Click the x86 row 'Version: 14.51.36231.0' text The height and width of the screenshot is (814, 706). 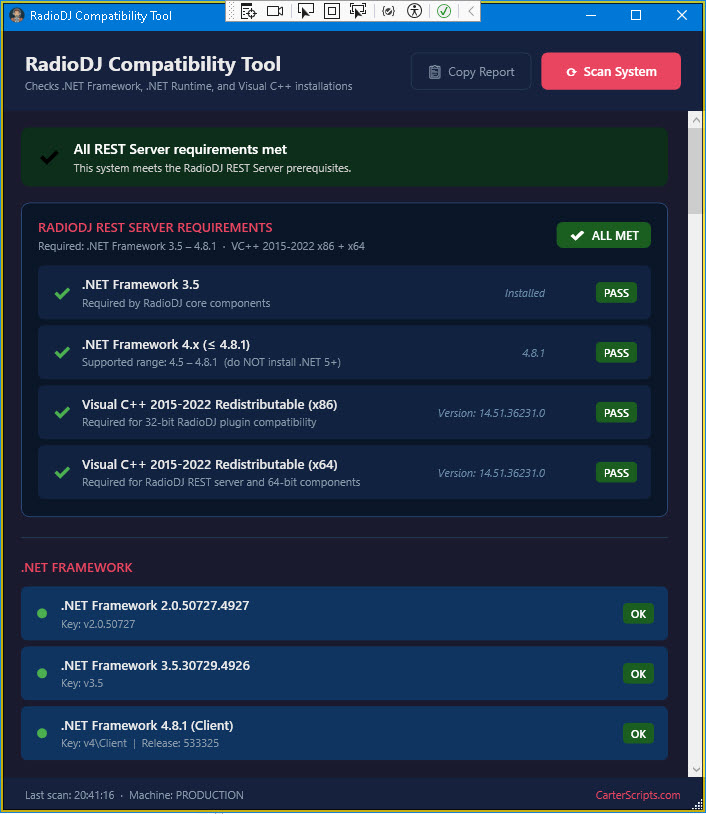[x=491, y=413]
